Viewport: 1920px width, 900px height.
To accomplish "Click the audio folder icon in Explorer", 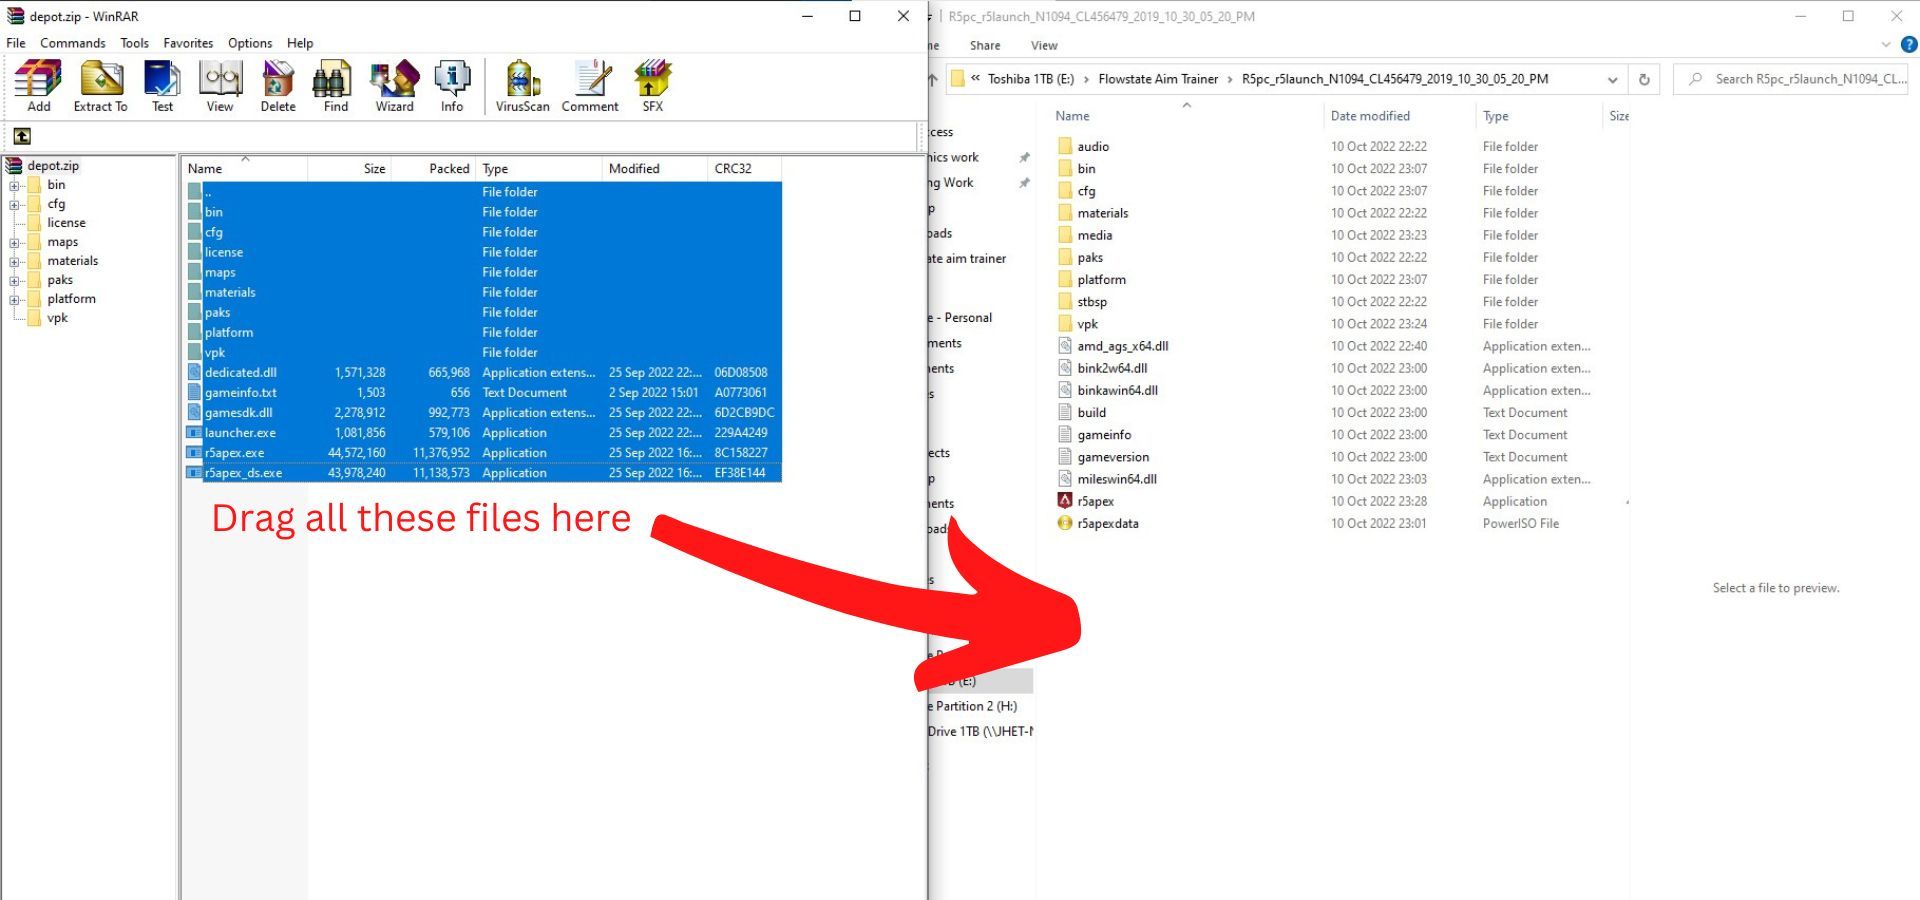I will tap(1065, 146).
